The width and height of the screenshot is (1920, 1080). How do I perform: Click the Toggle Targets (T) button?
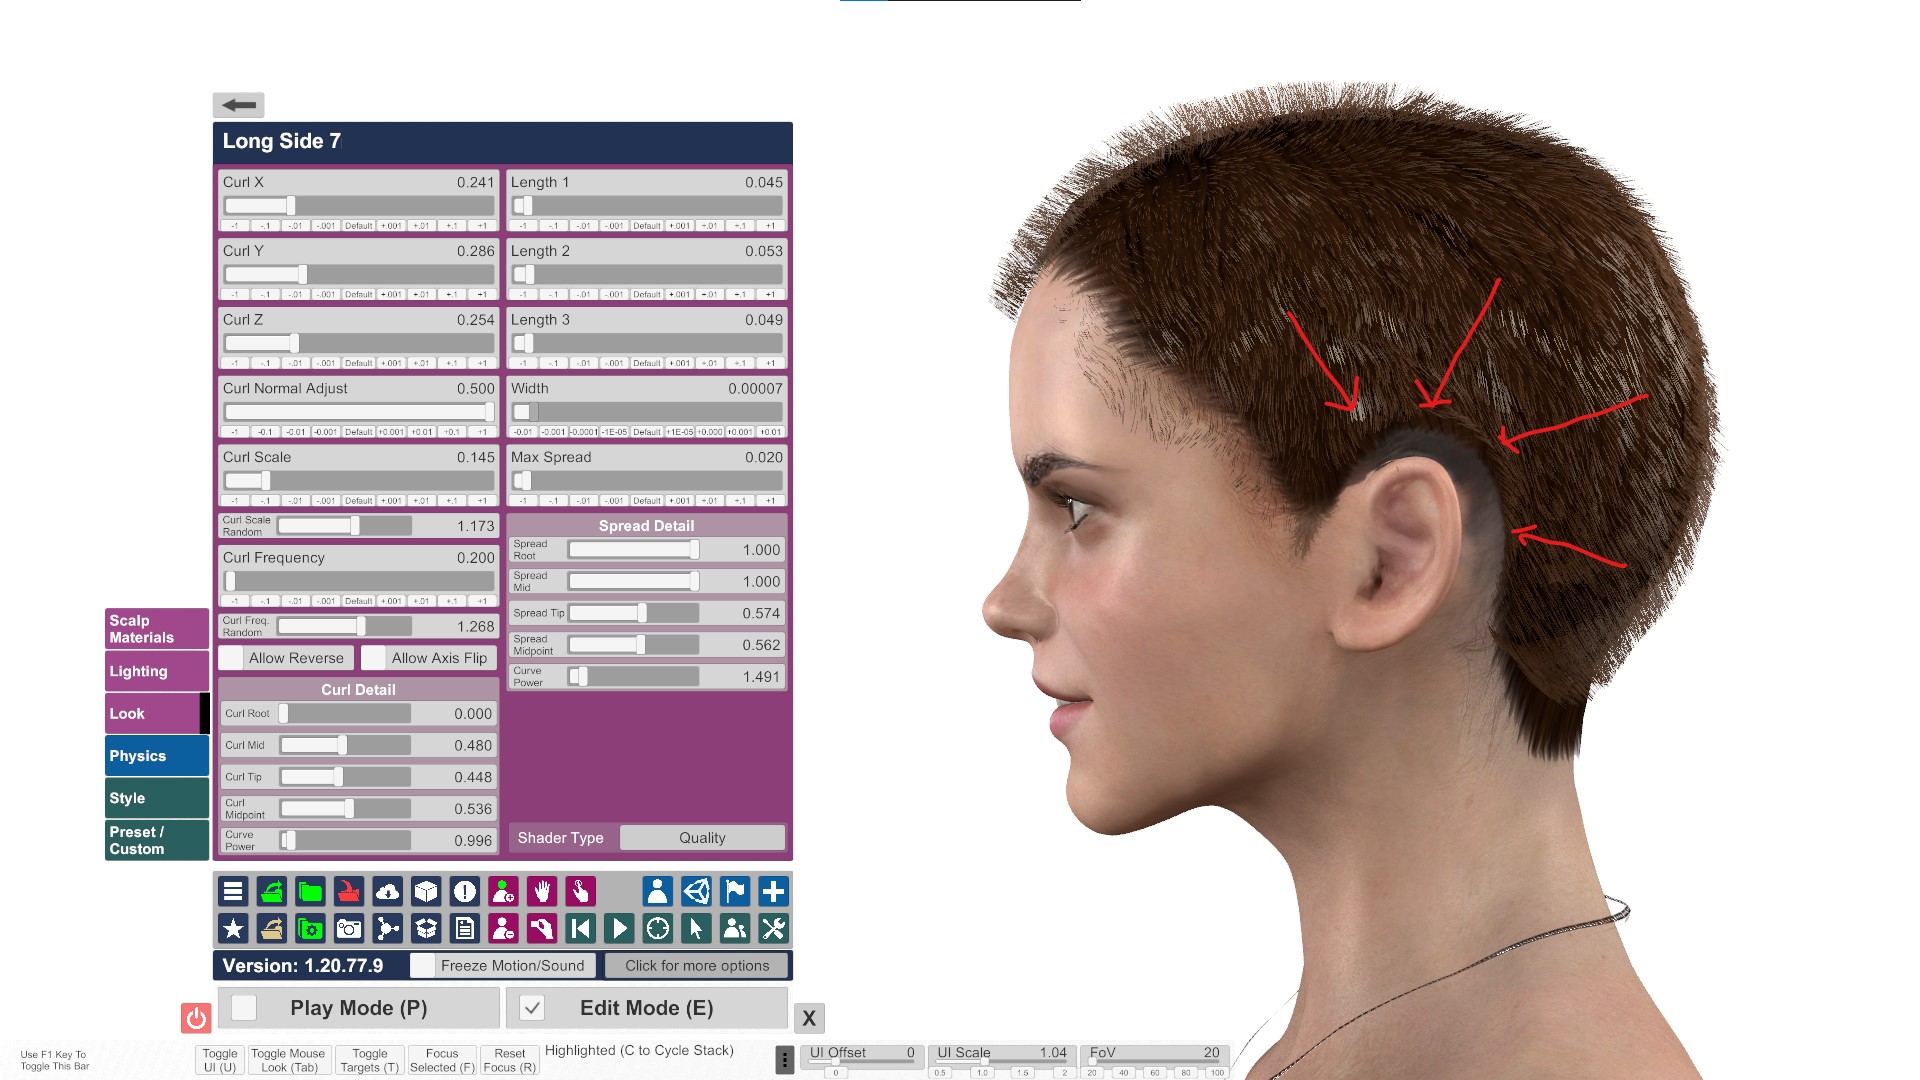(370, 1060)
